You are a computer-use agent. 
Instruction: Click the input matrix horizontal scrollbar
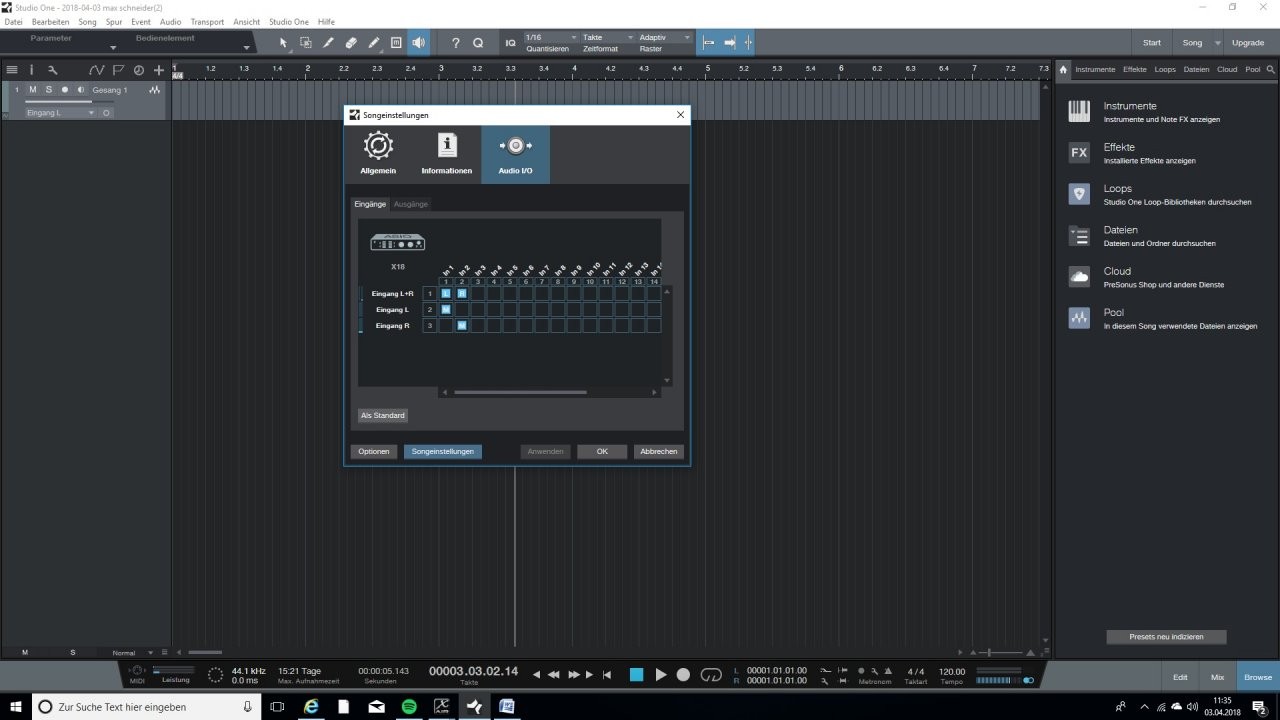(520, 392)
